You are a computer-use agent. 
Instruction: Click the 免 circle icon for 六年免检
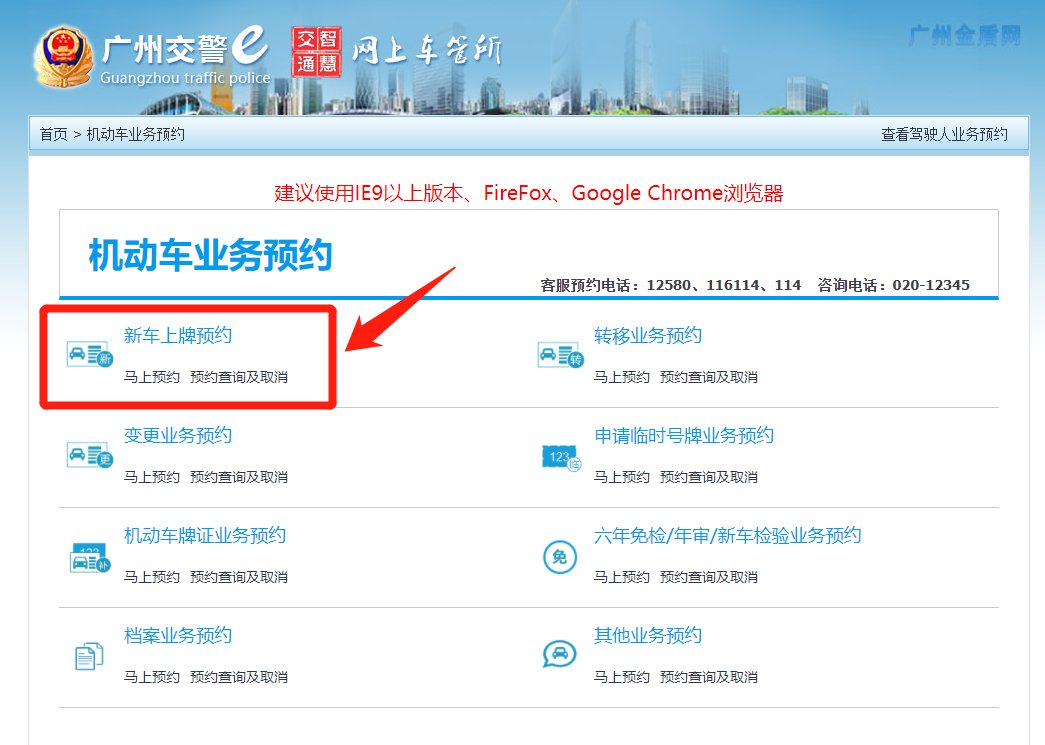[559, 557]
